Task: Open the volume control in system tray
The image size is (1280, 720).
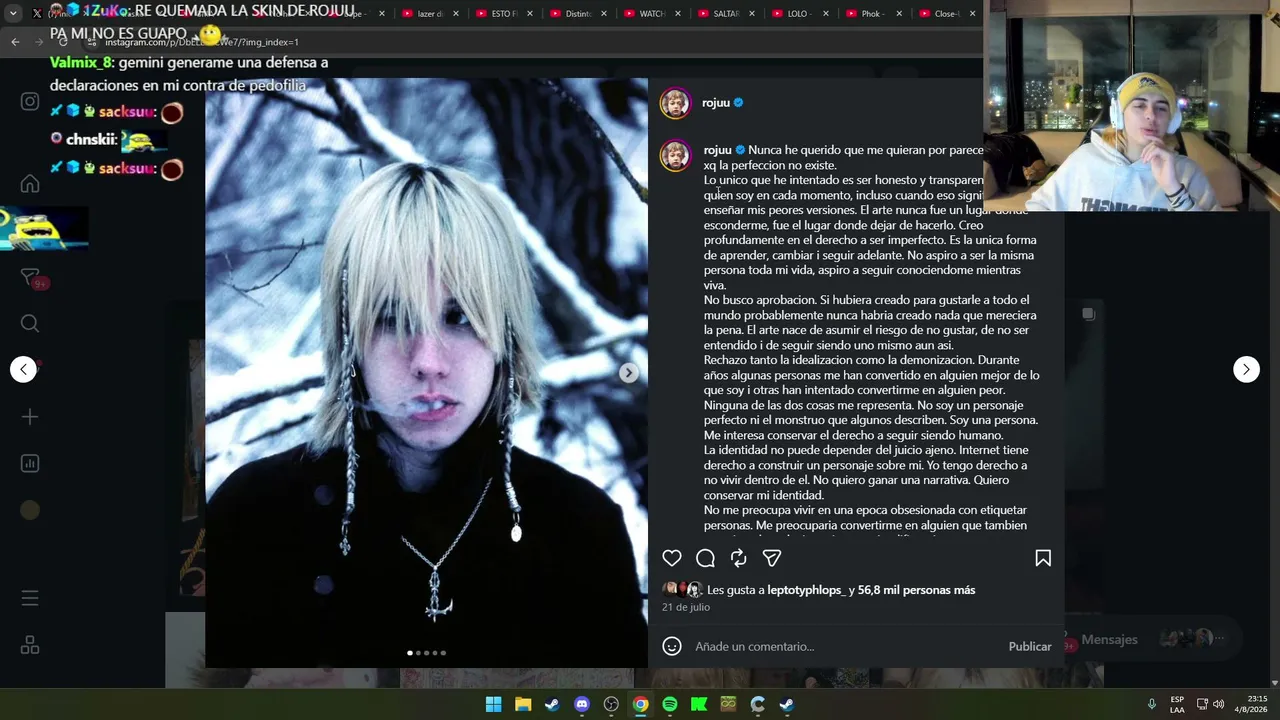Action: (x=1218, y=704)
